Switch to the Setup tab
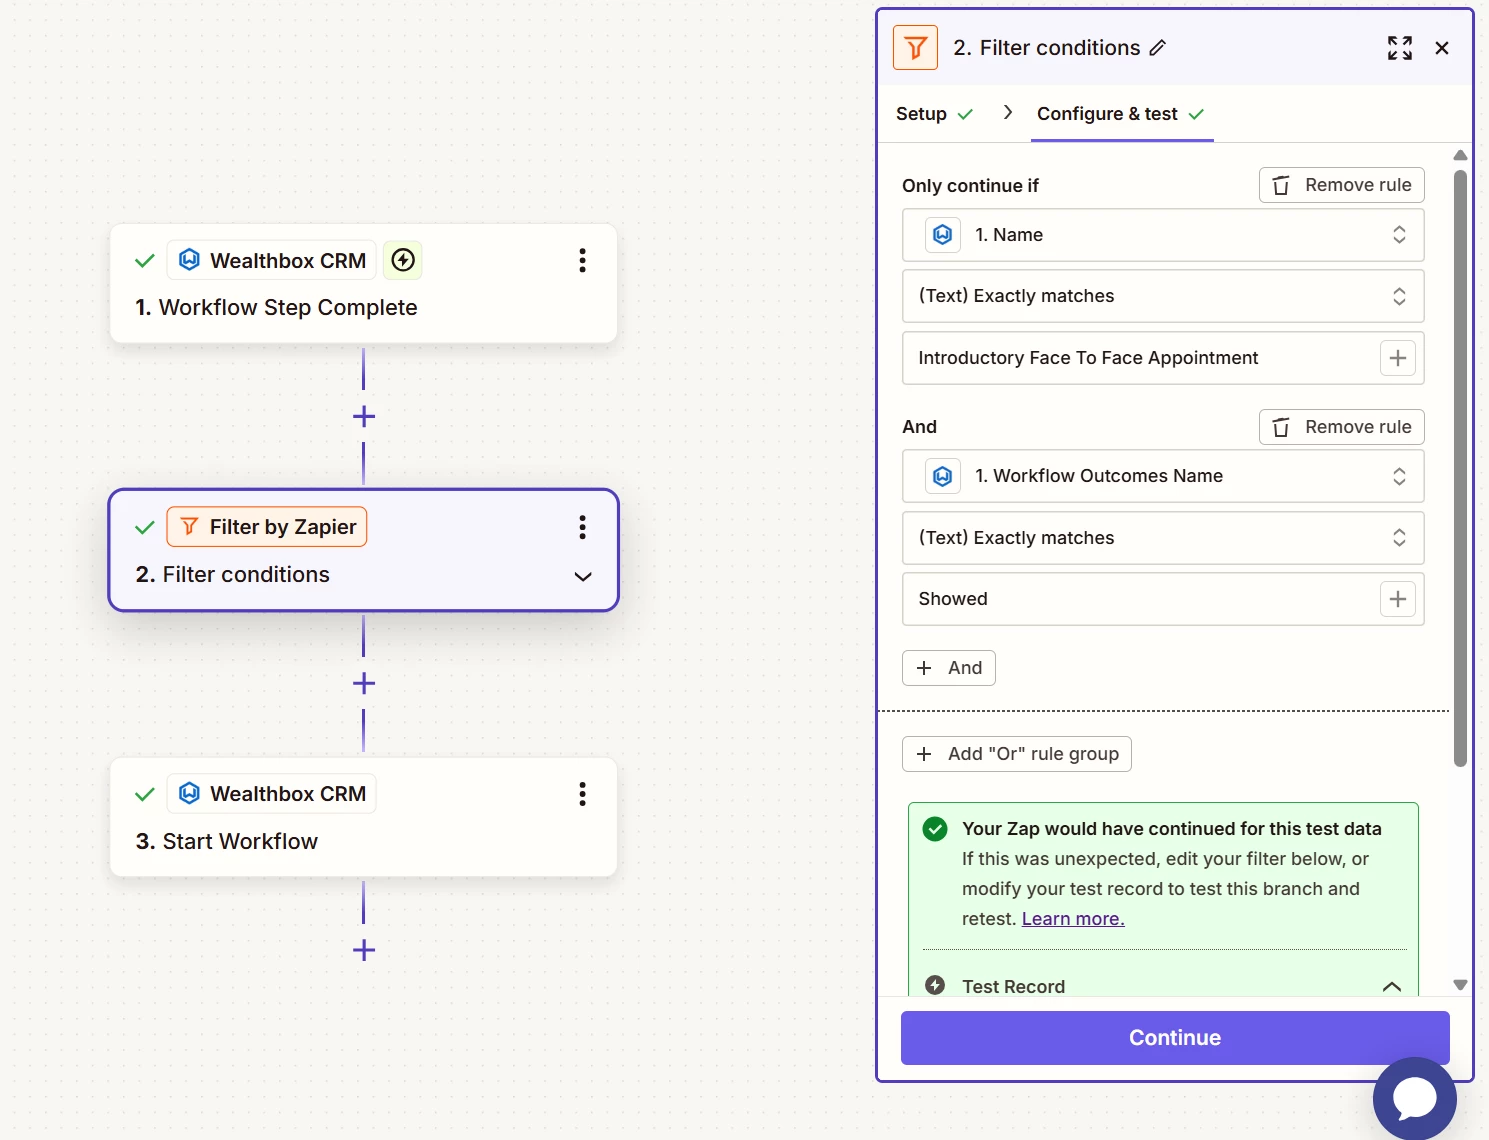The height and width of the screenshot is (1140, 1489). click(x=934, y=114)
